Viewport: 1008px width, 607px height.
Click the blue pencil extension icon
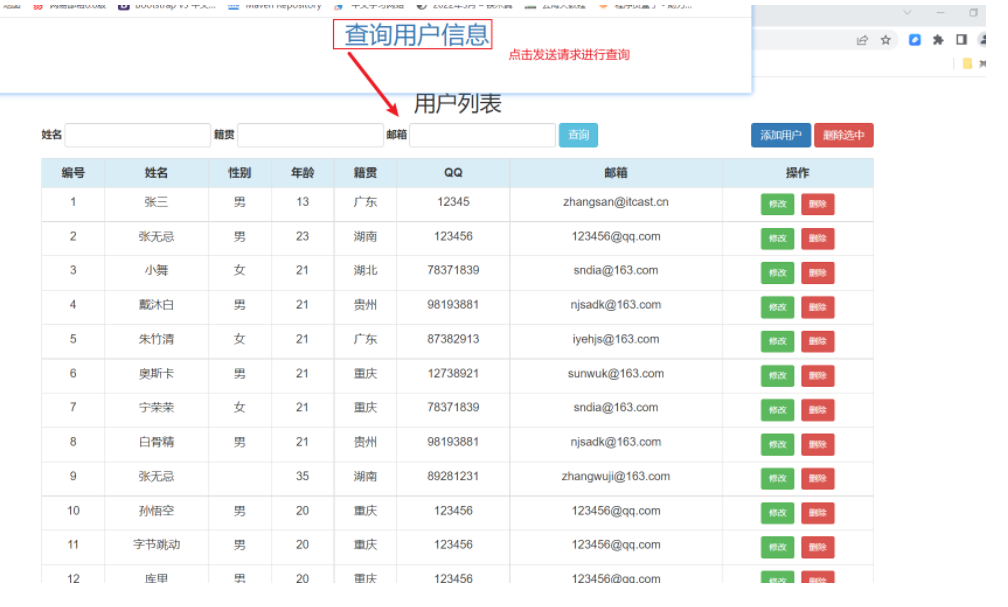(x=914, y=40)
